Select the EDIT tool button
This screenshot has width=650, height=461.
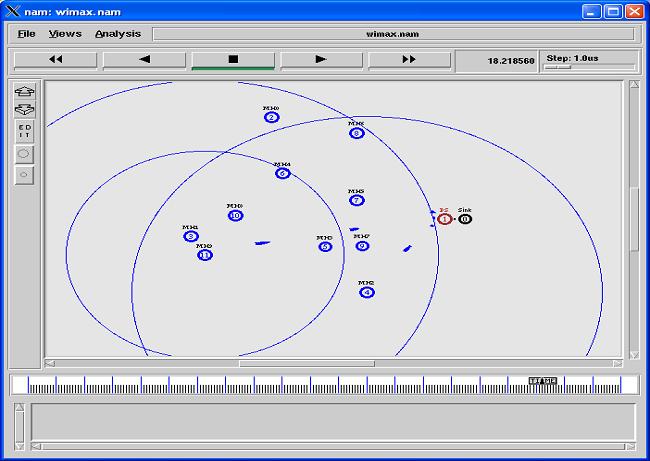click(24, 131)
